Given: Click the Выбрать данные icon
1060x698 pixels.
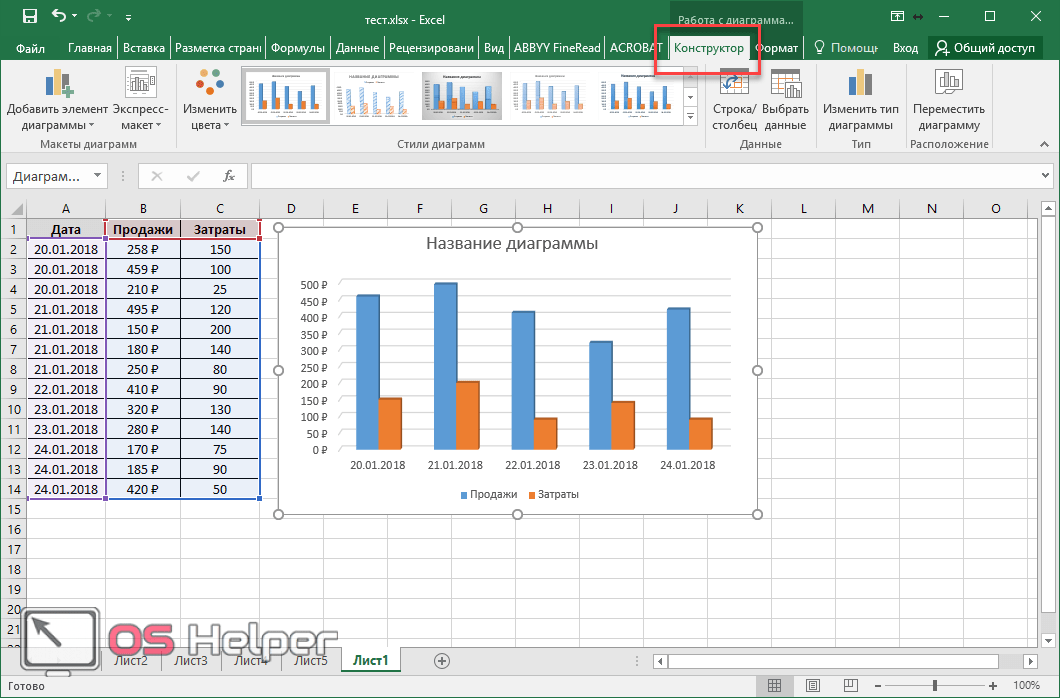Looking at the screenshot, I should tap(785, 100).
